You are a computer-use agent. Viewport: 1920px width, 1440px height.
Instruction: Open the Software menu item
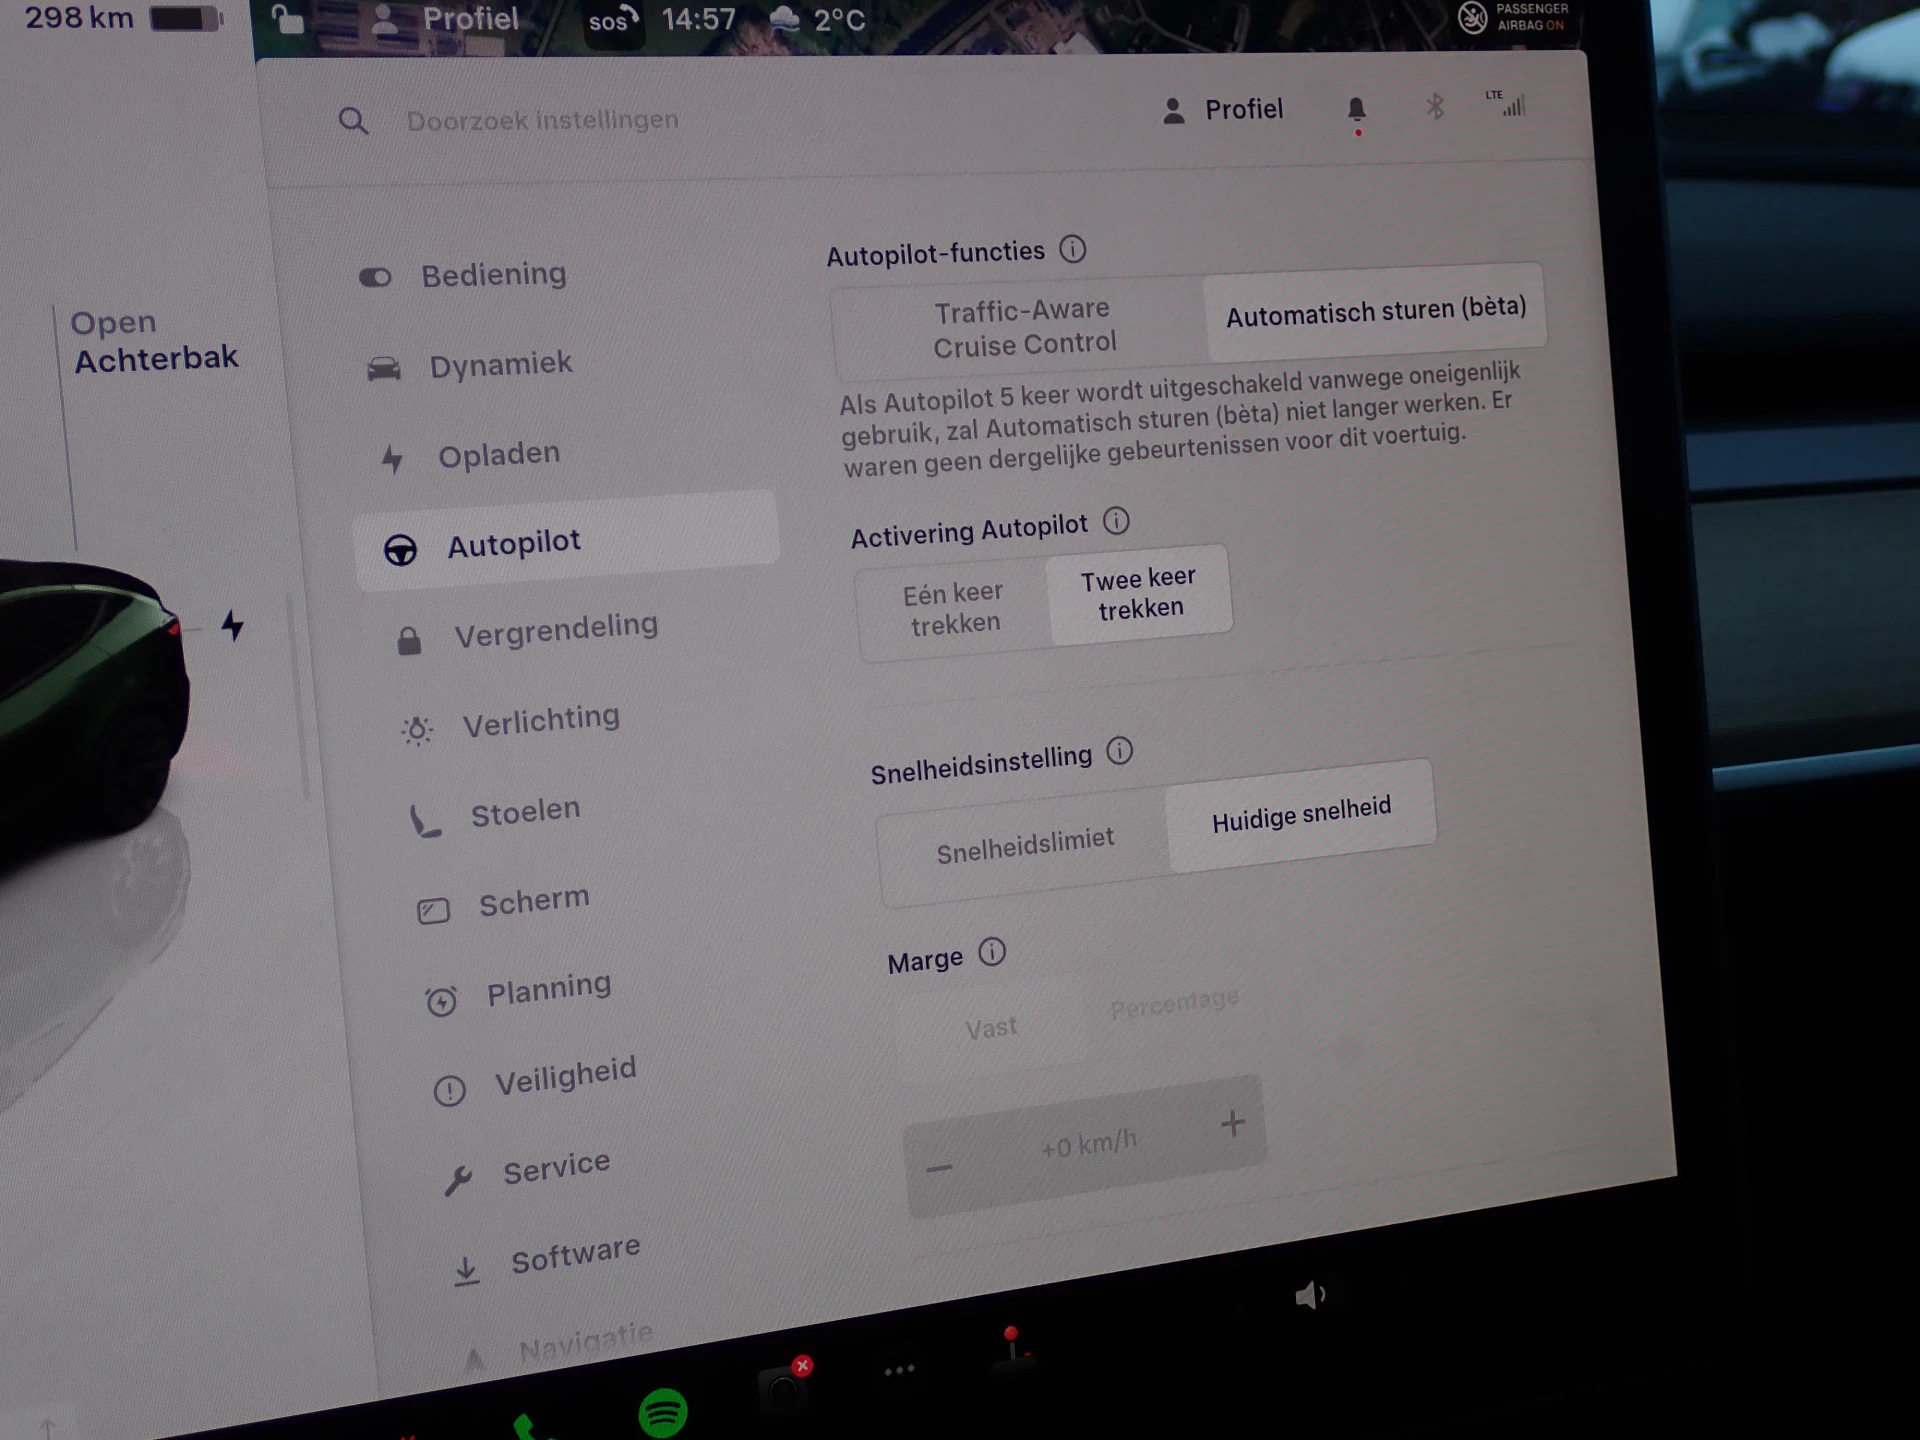click(x=574, y=1255)
